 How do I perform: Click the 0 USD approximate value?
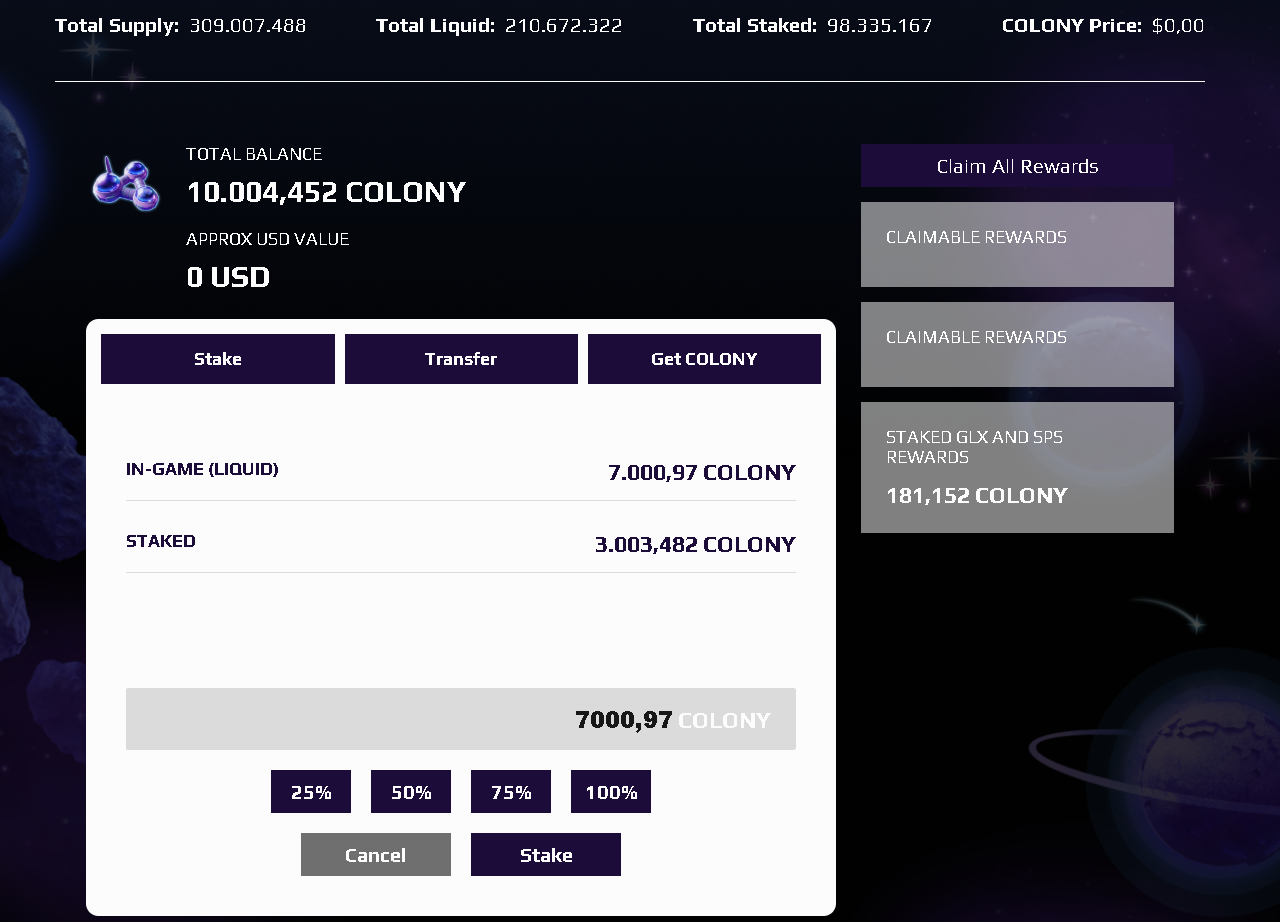[x=228, y=277]
